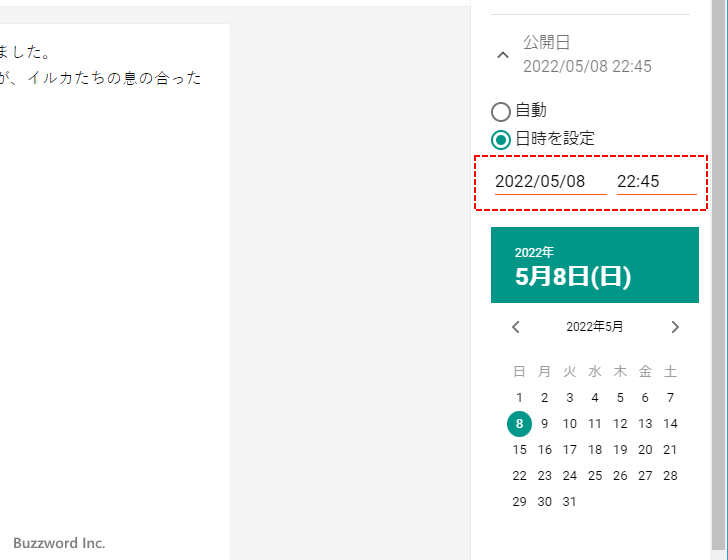Select May 30 in the calendar

coord(545,501)
